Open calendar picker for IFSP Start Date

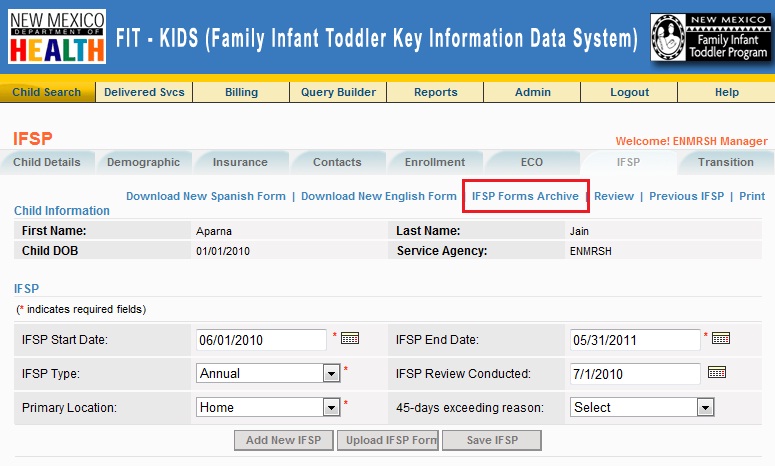tap(350, 339)
